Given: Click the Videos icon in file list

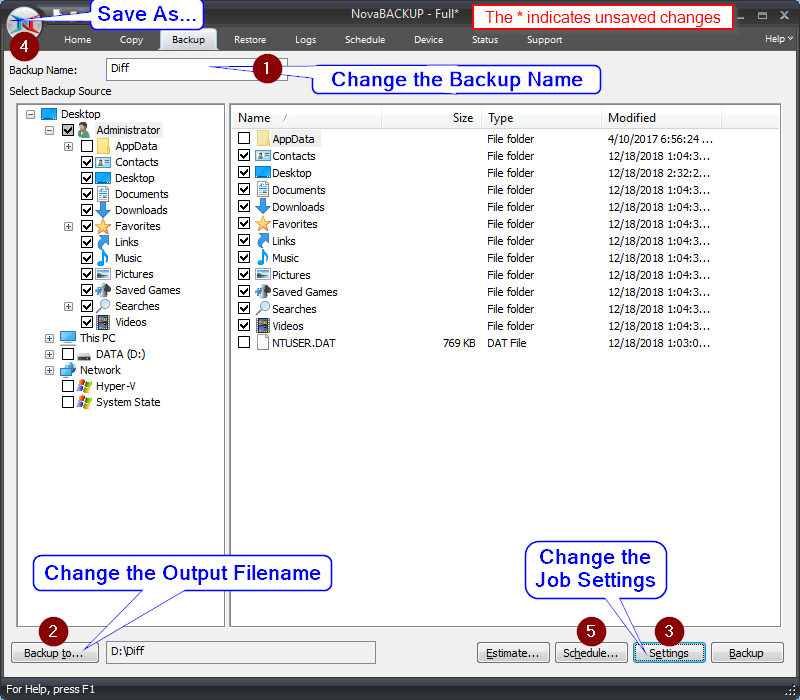Looking at the screenshot, I should point(263,326).
